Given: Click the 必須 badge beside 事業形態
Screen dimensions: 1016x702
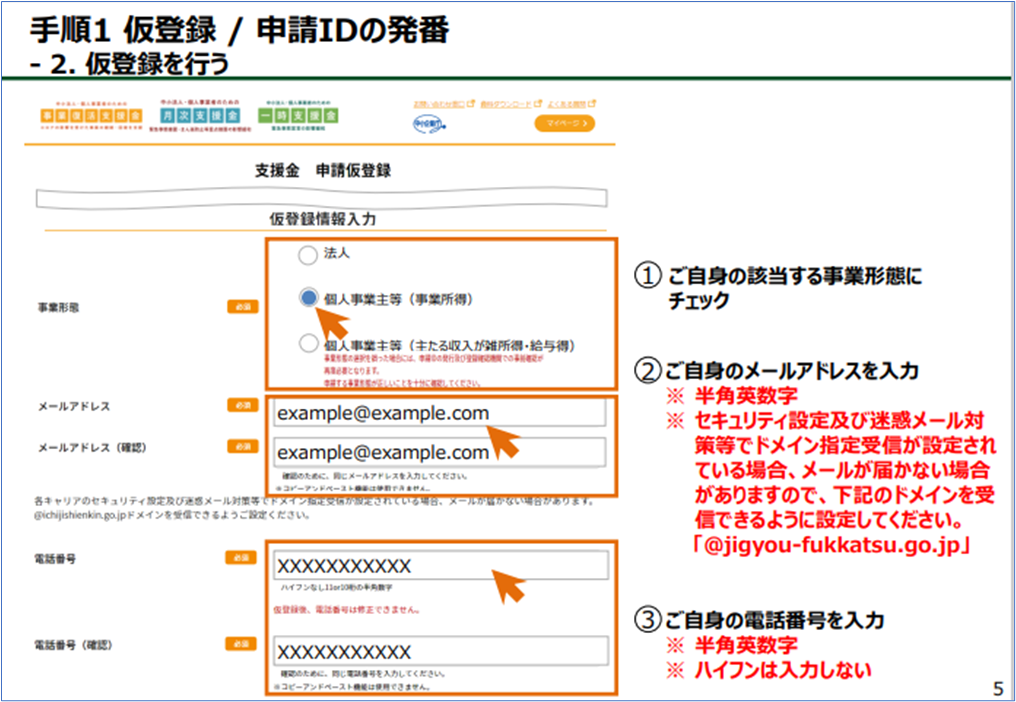Looking at the screenshot, I should tap(241, 307).
